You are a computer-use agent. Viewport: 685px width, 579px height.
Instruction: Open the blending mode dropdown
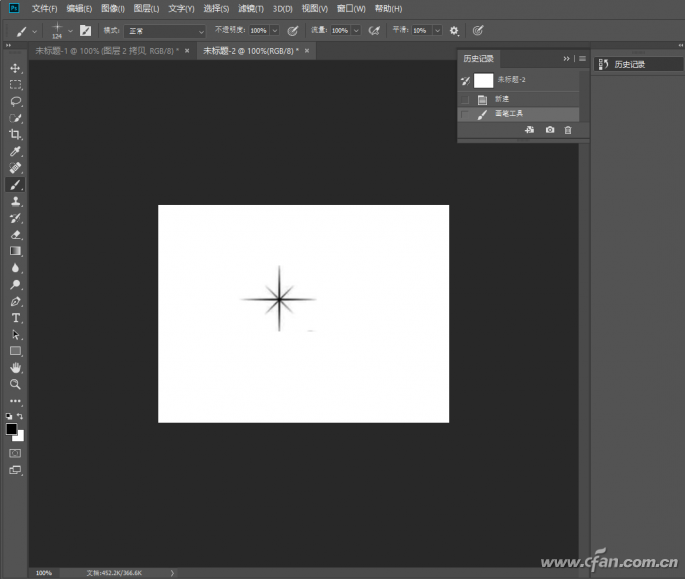tap(165, 31)
